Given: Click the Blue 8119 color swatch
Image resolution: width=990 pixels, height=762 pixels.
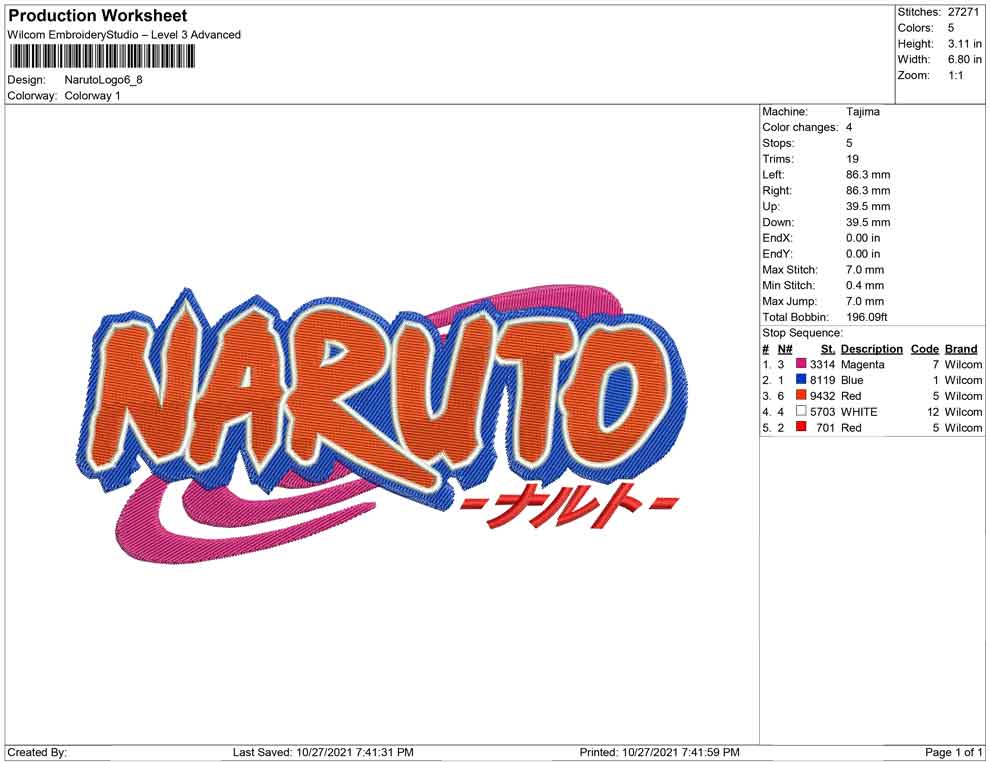Looking at the screenshot, I should pyautogui.click(x=801, y=380).
